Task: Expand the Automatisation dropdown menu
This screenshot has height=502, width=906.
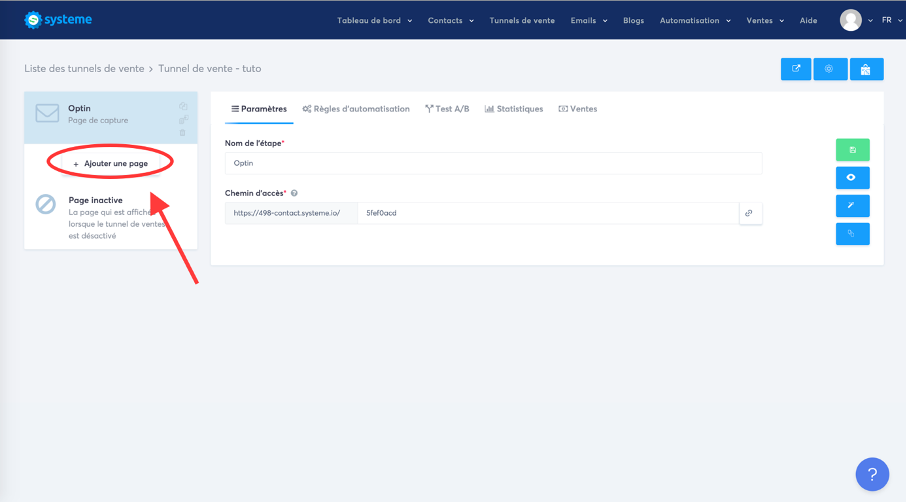Action: 695,20
